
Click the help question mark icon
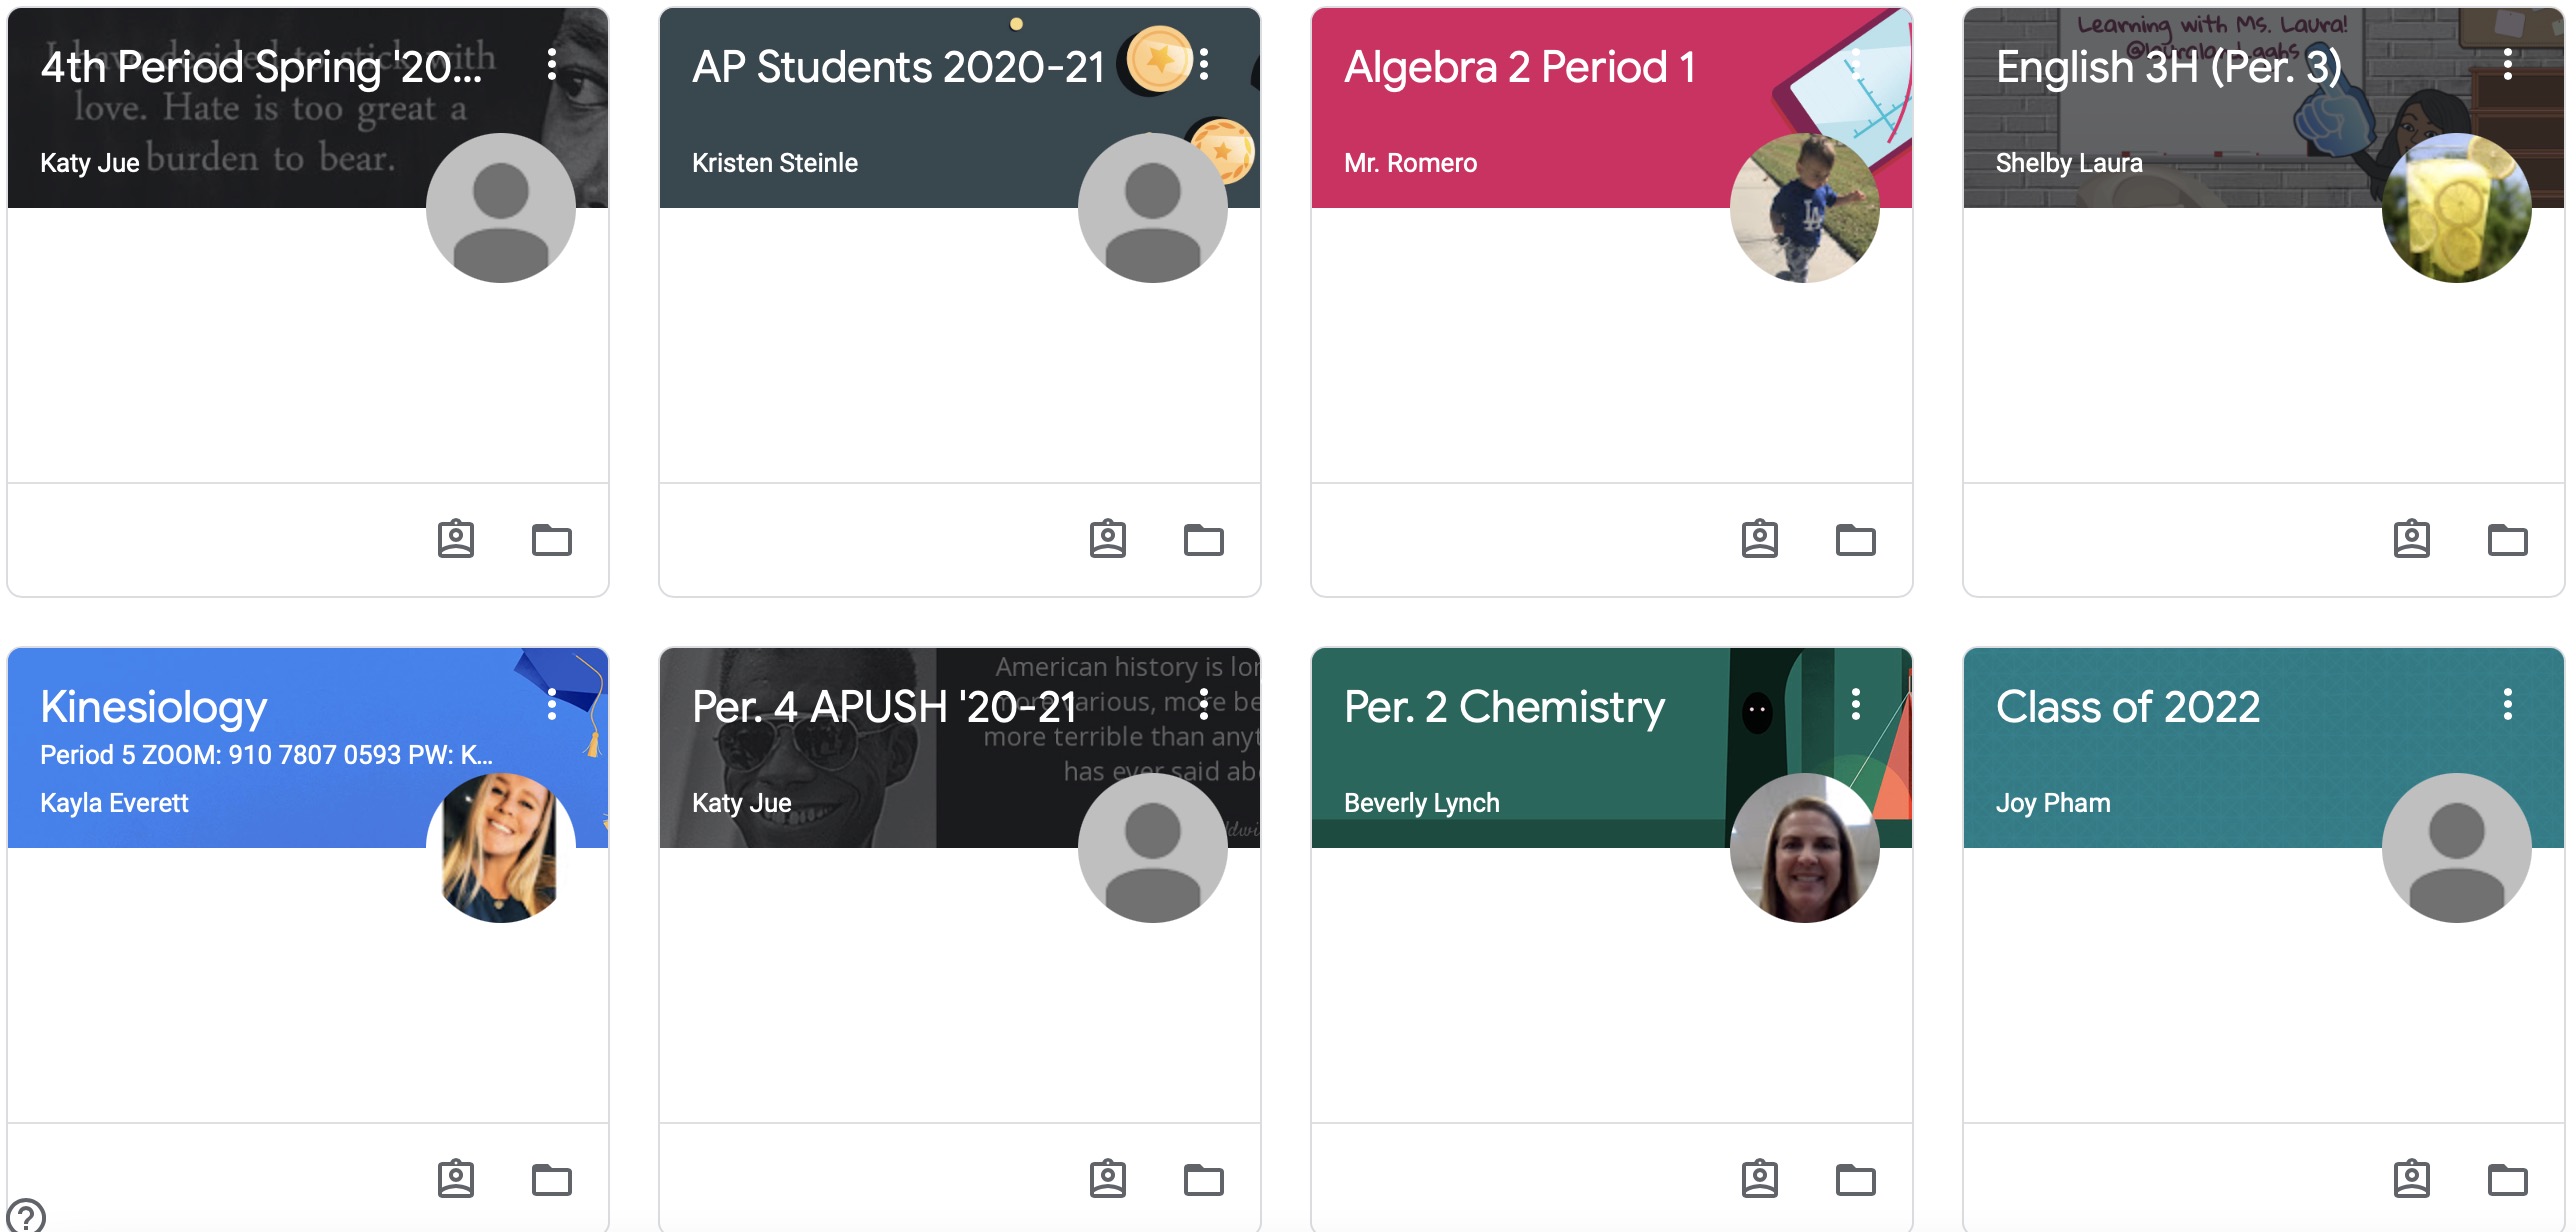26,1215
